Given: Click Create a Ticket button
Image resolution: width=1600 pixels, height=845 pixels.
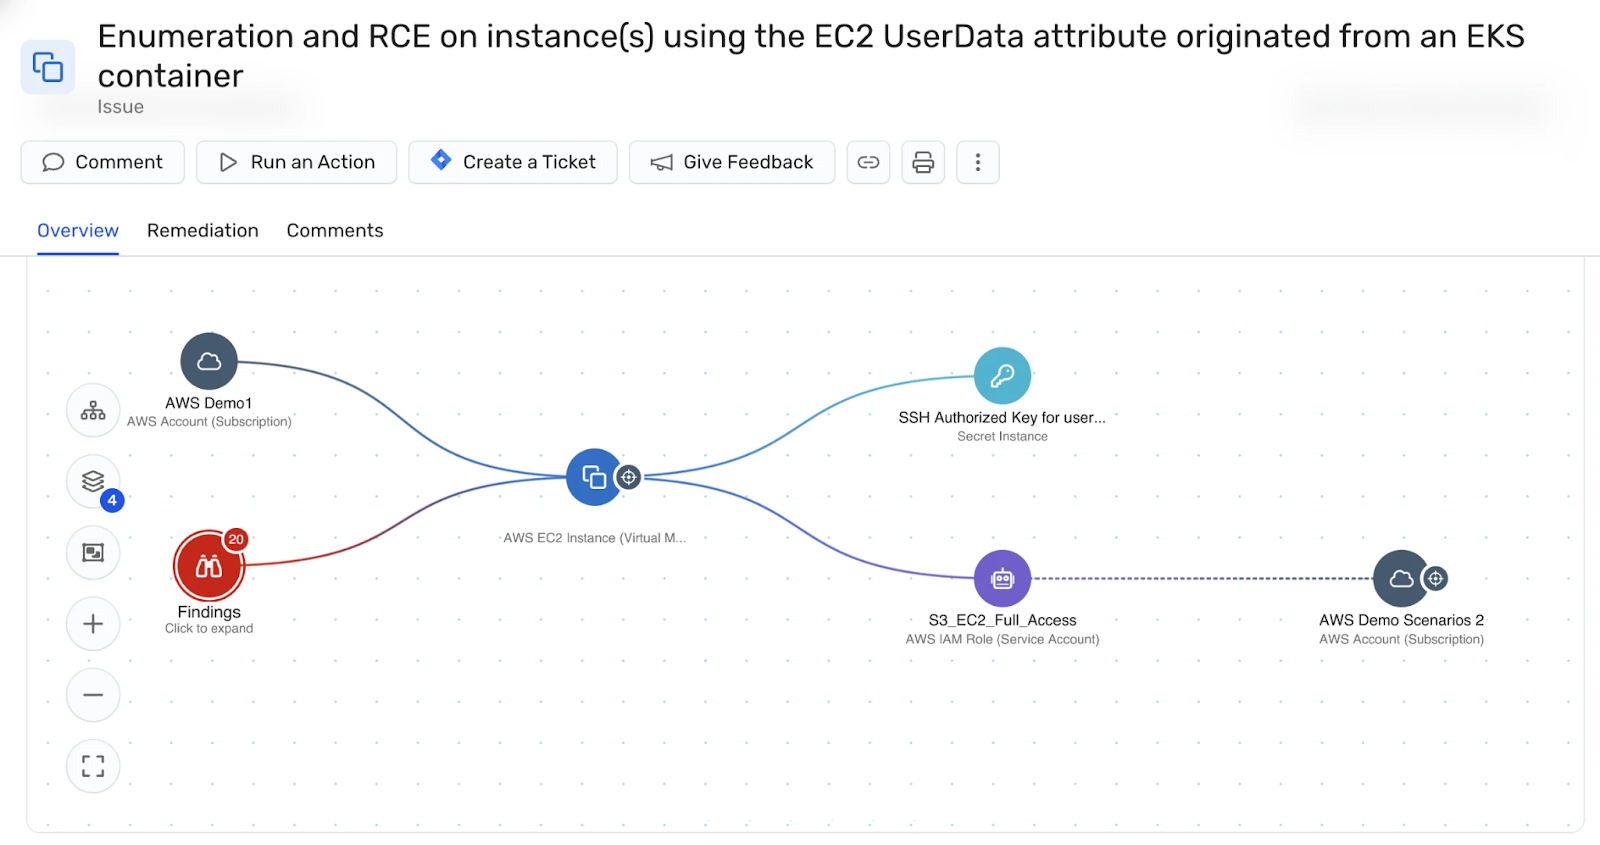Looking at the screenshot, I should click(513, 162).
